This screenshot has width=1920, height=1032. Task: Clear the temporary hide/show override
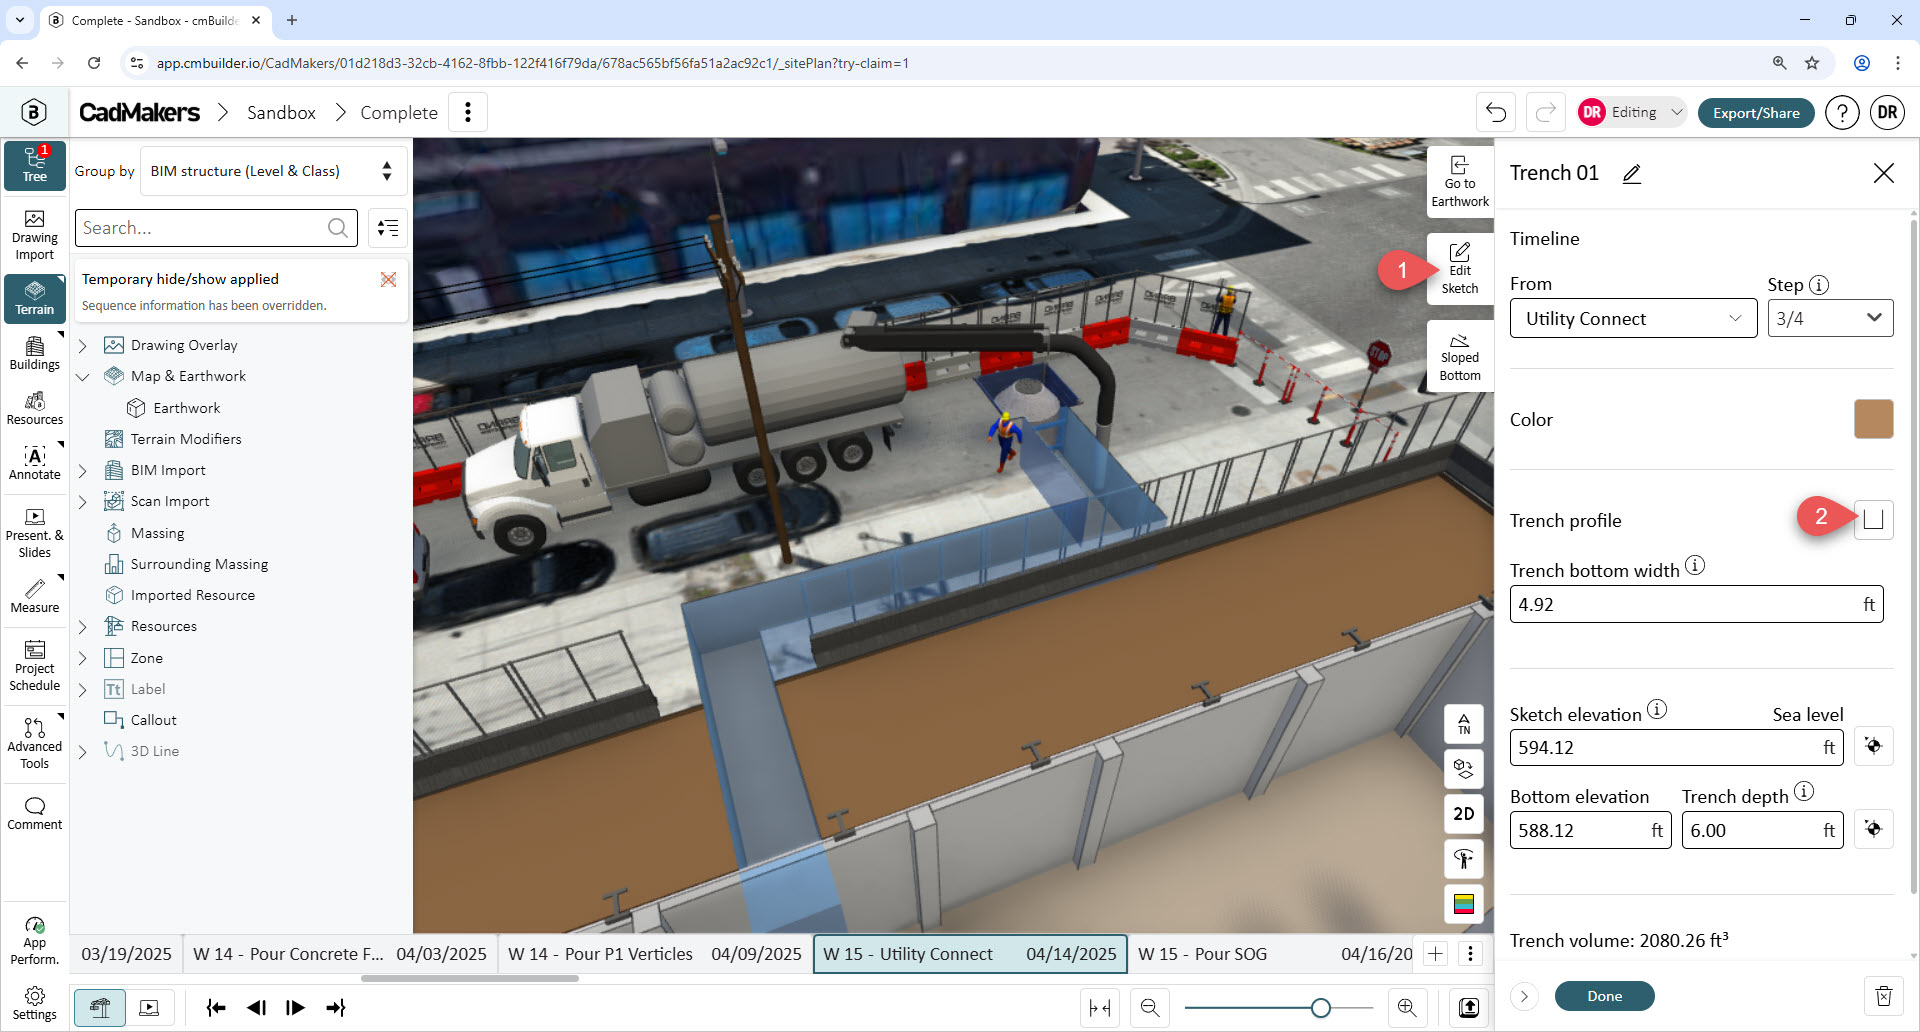pos(388,280)
